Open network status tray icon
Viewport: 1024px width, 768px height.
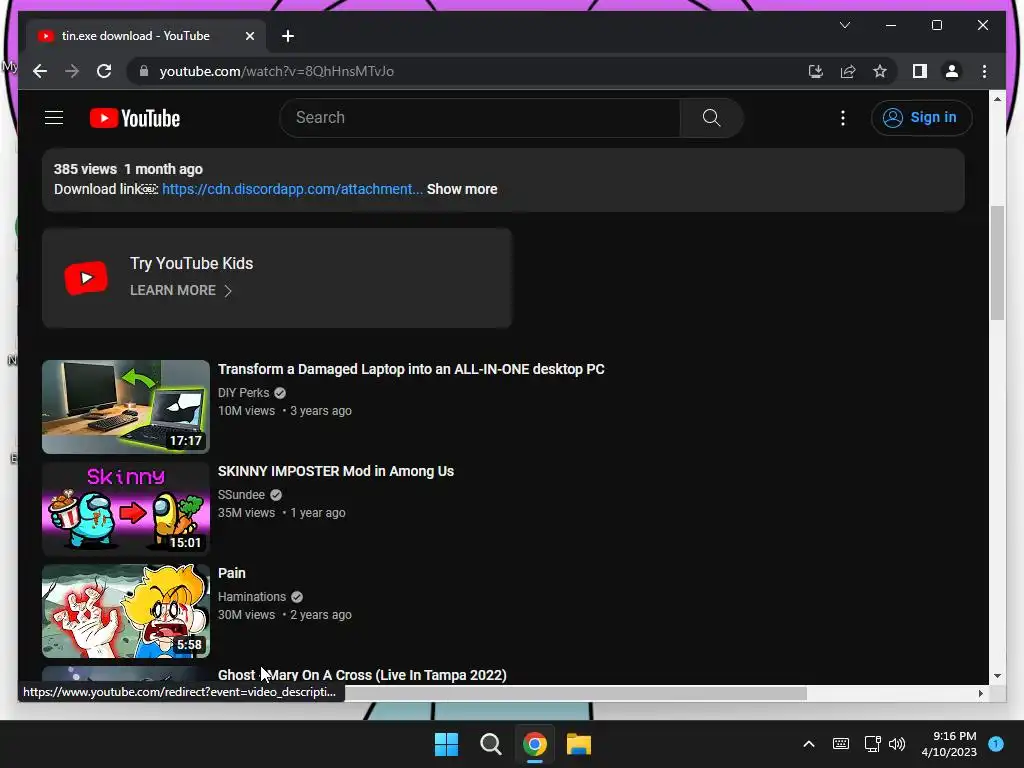(872, 744)
